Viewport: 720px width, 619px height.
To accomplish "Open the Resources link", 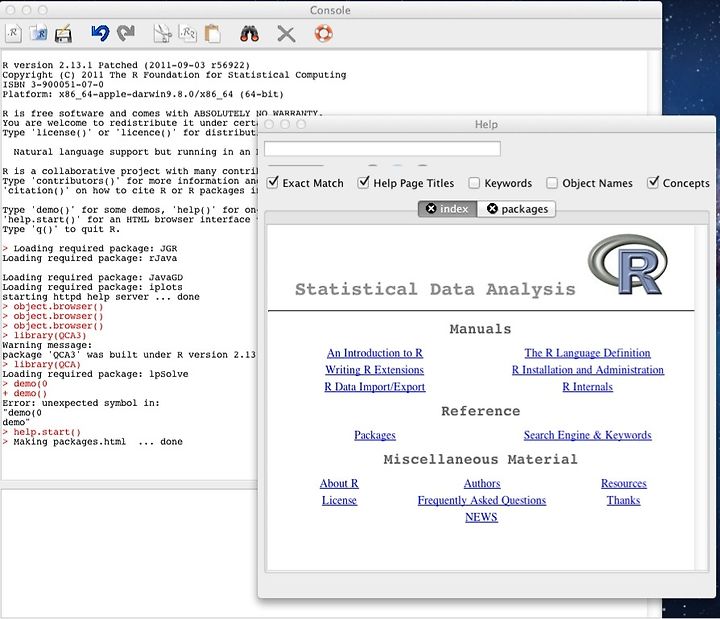I will click(x=624, y=483).
